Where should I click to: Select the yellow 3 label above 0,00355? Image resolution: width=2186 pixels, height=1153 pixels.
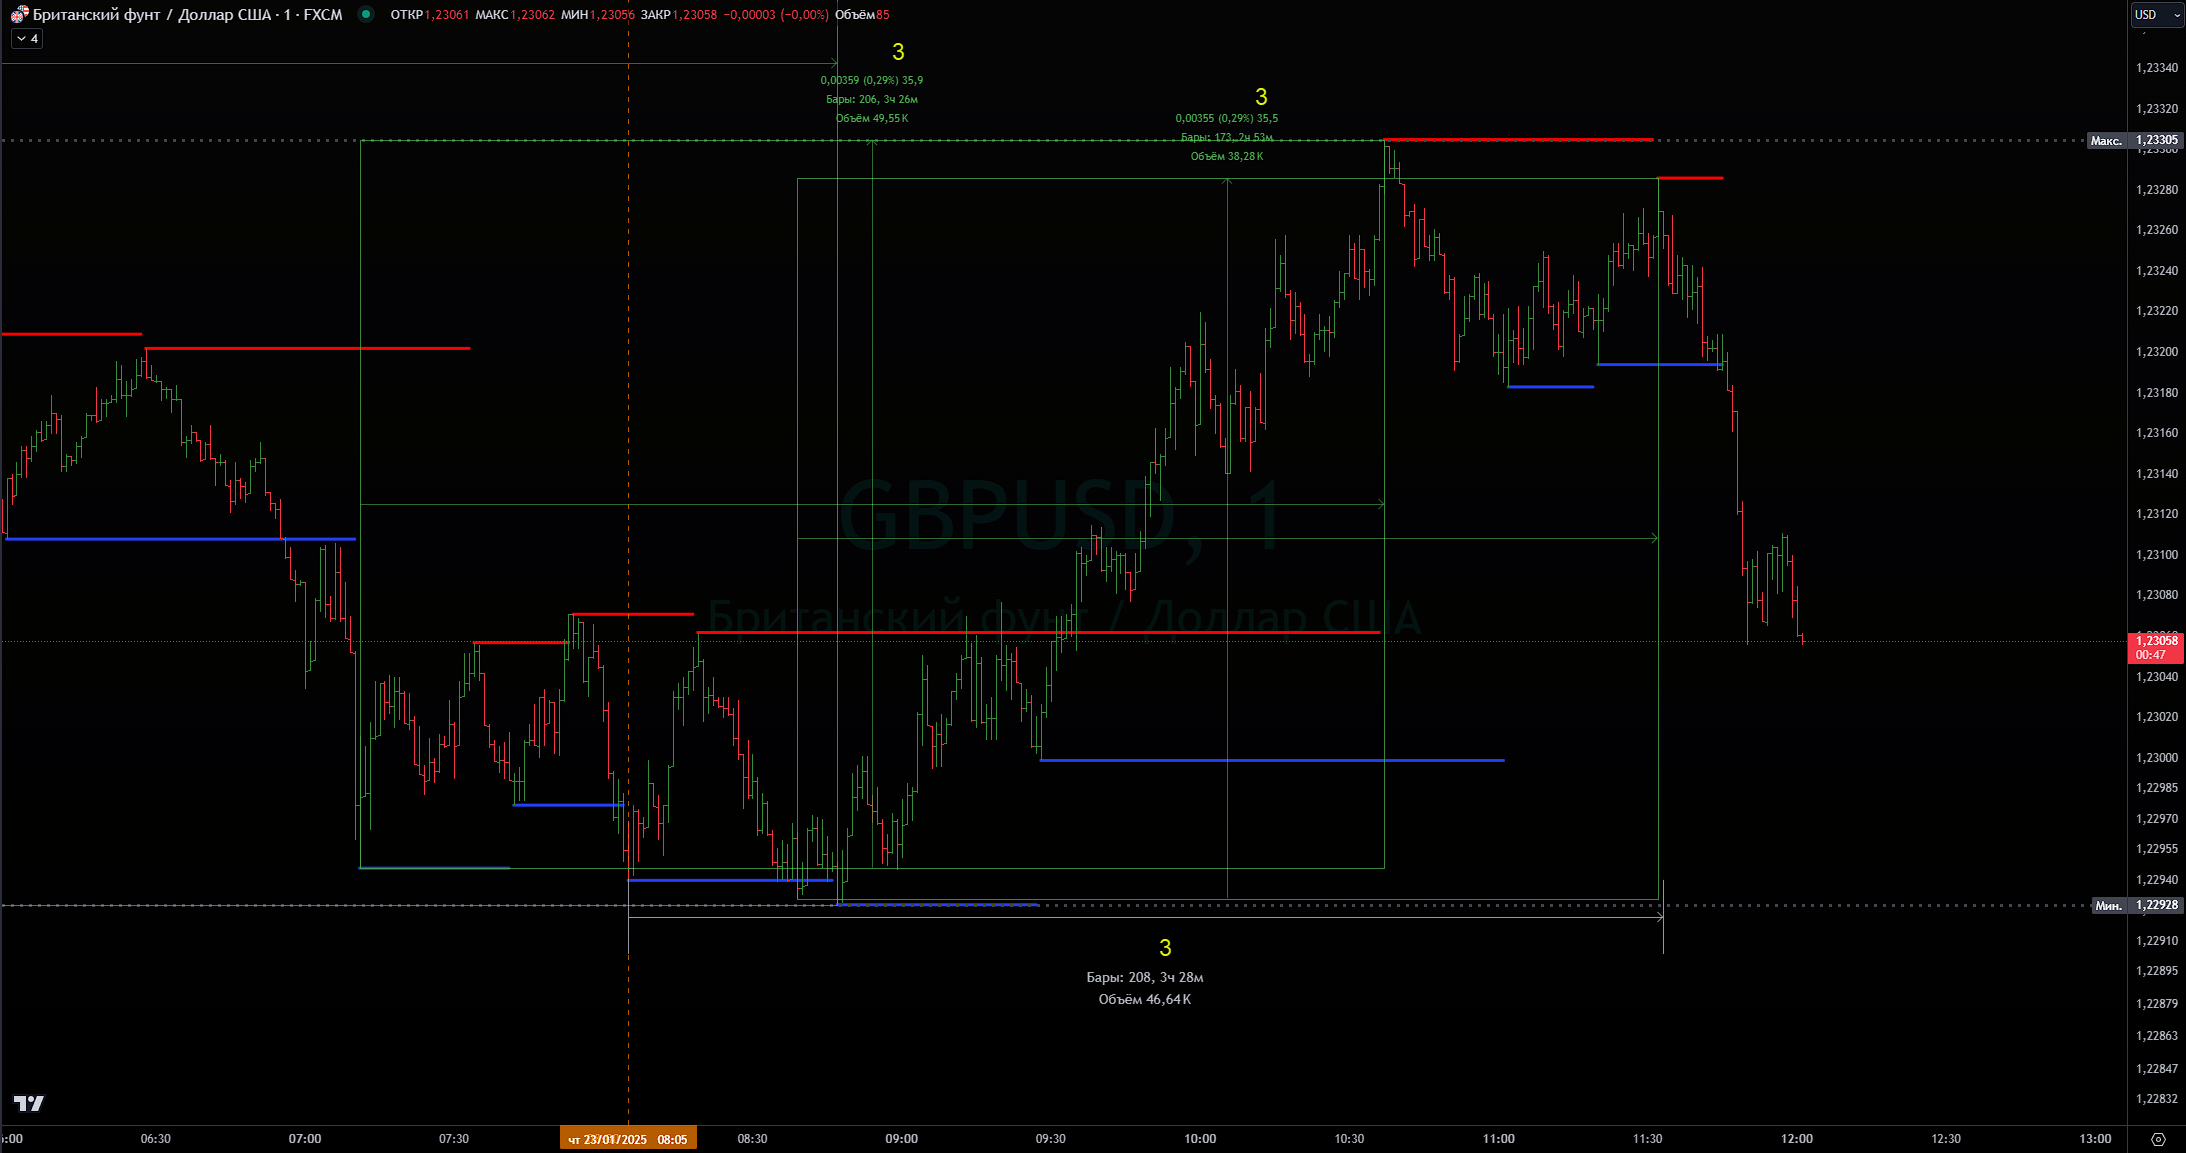pos(1261,97)
